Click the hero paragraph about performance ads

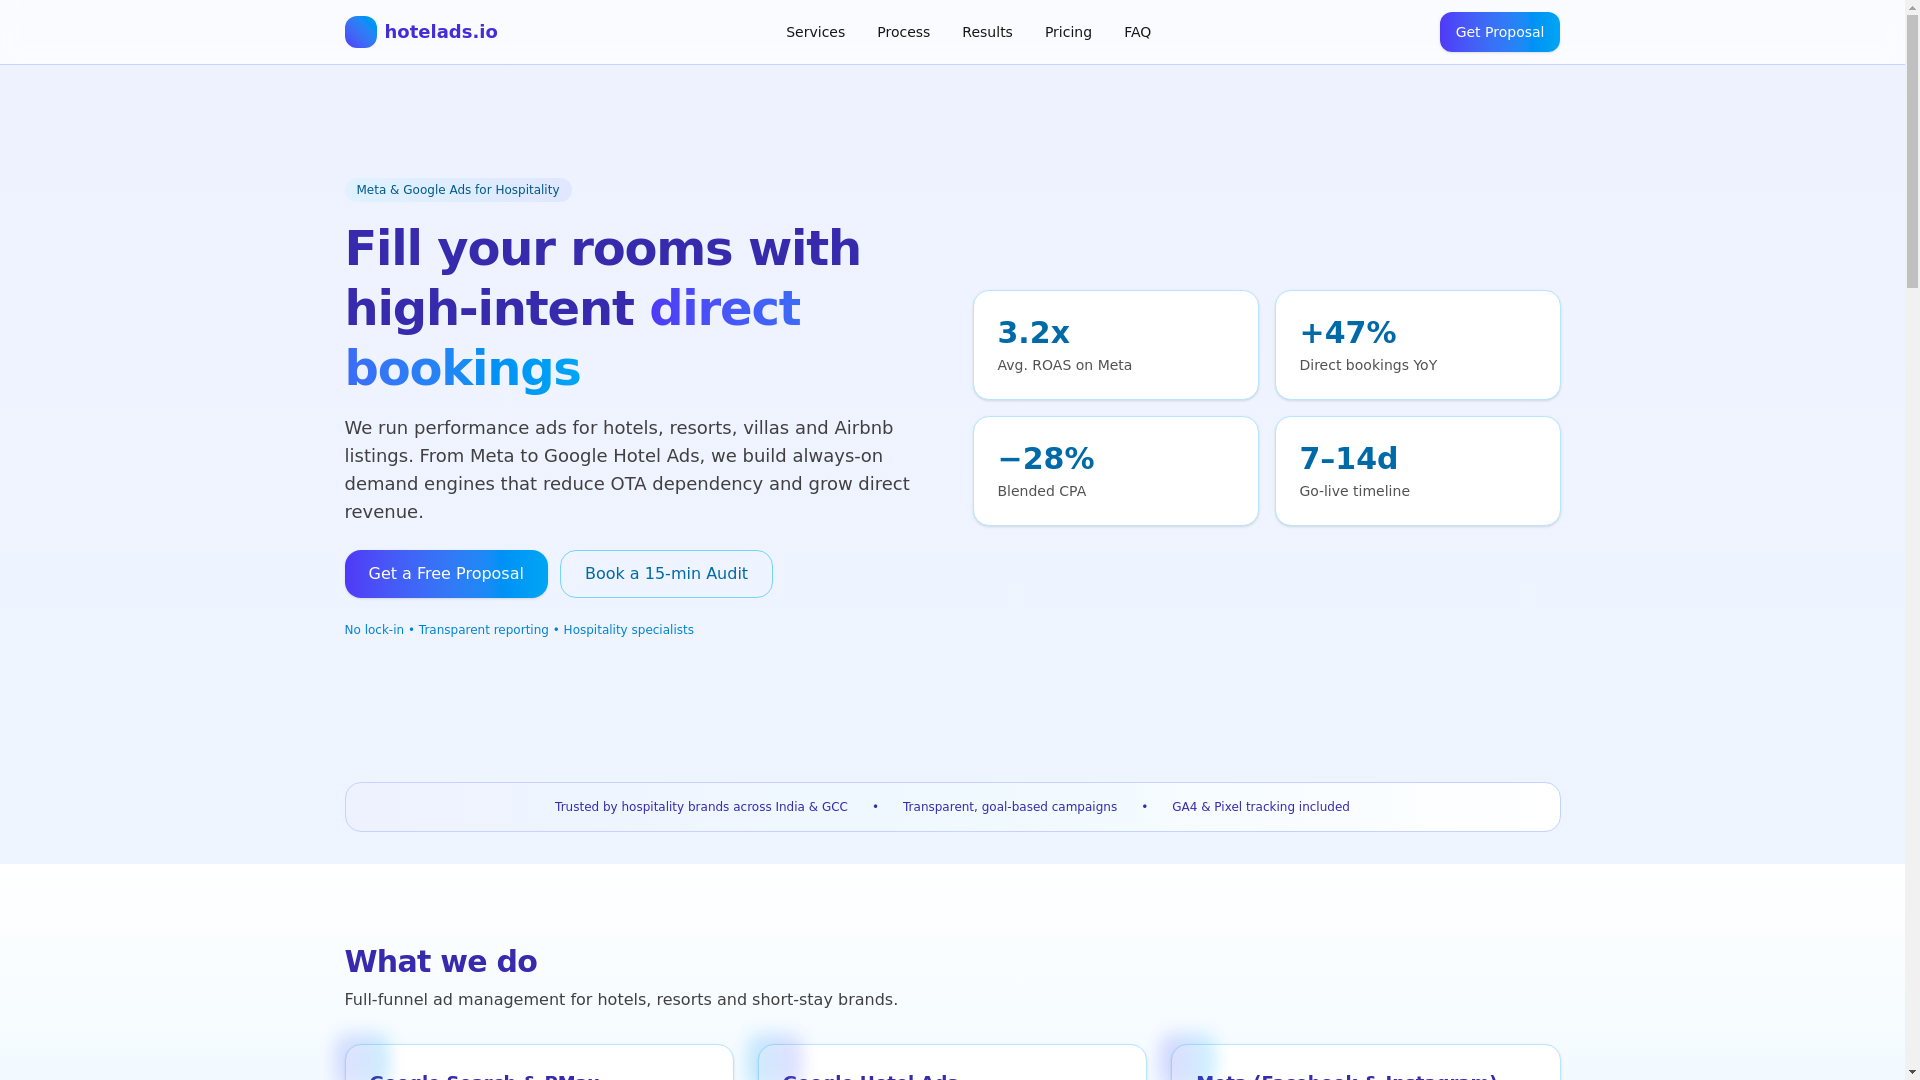coord(628,470)
